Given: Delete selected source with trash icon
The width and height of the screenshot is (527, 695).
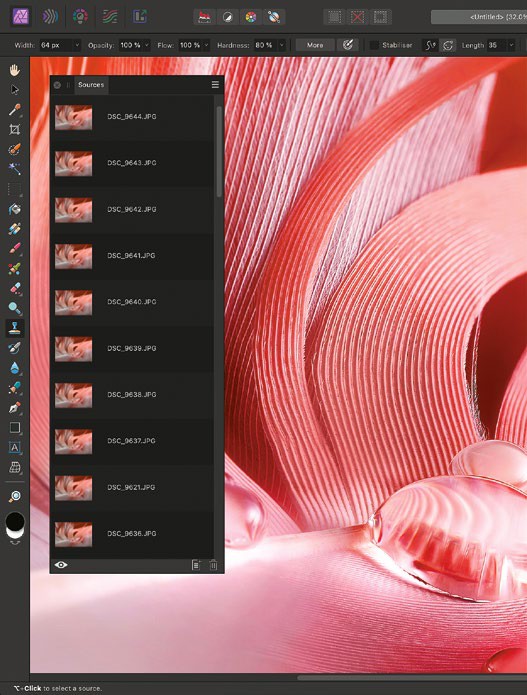Looking at the screenshot, I should [213, 565].
